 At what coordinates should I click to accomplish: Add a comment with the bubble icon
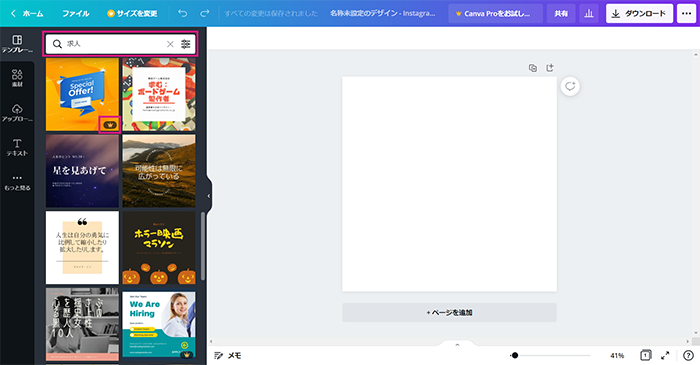point(570,86)
